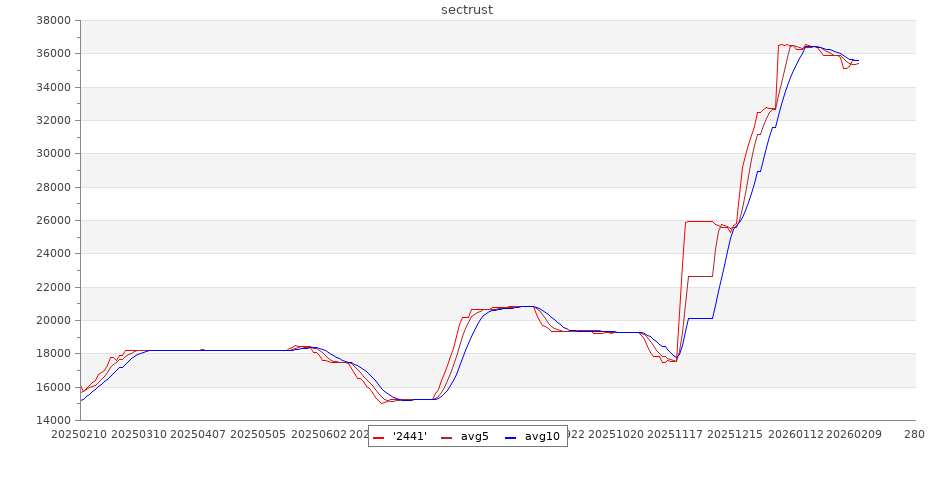Click the 'sectrust' chart title
The width and height of the screenshot is (935, 500).
click(467, 10)
